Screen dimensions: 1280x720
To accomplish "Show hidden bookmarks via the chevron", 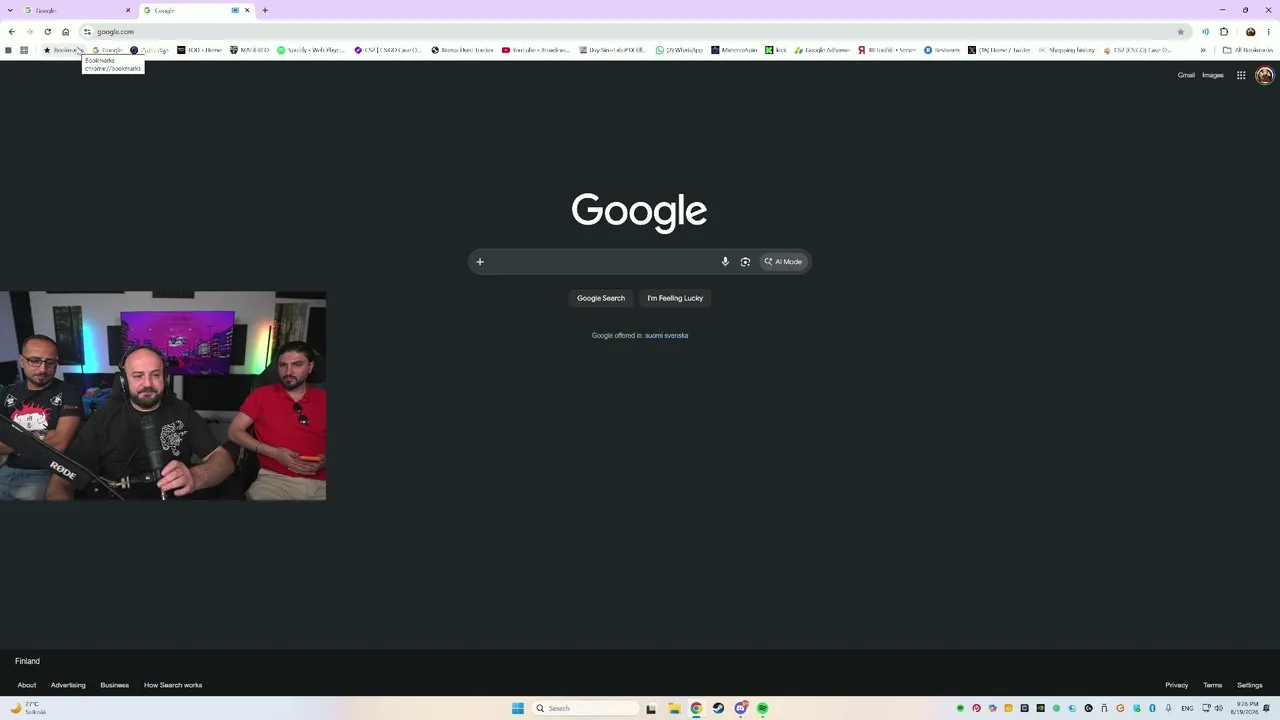I will tap(1203, 50).
